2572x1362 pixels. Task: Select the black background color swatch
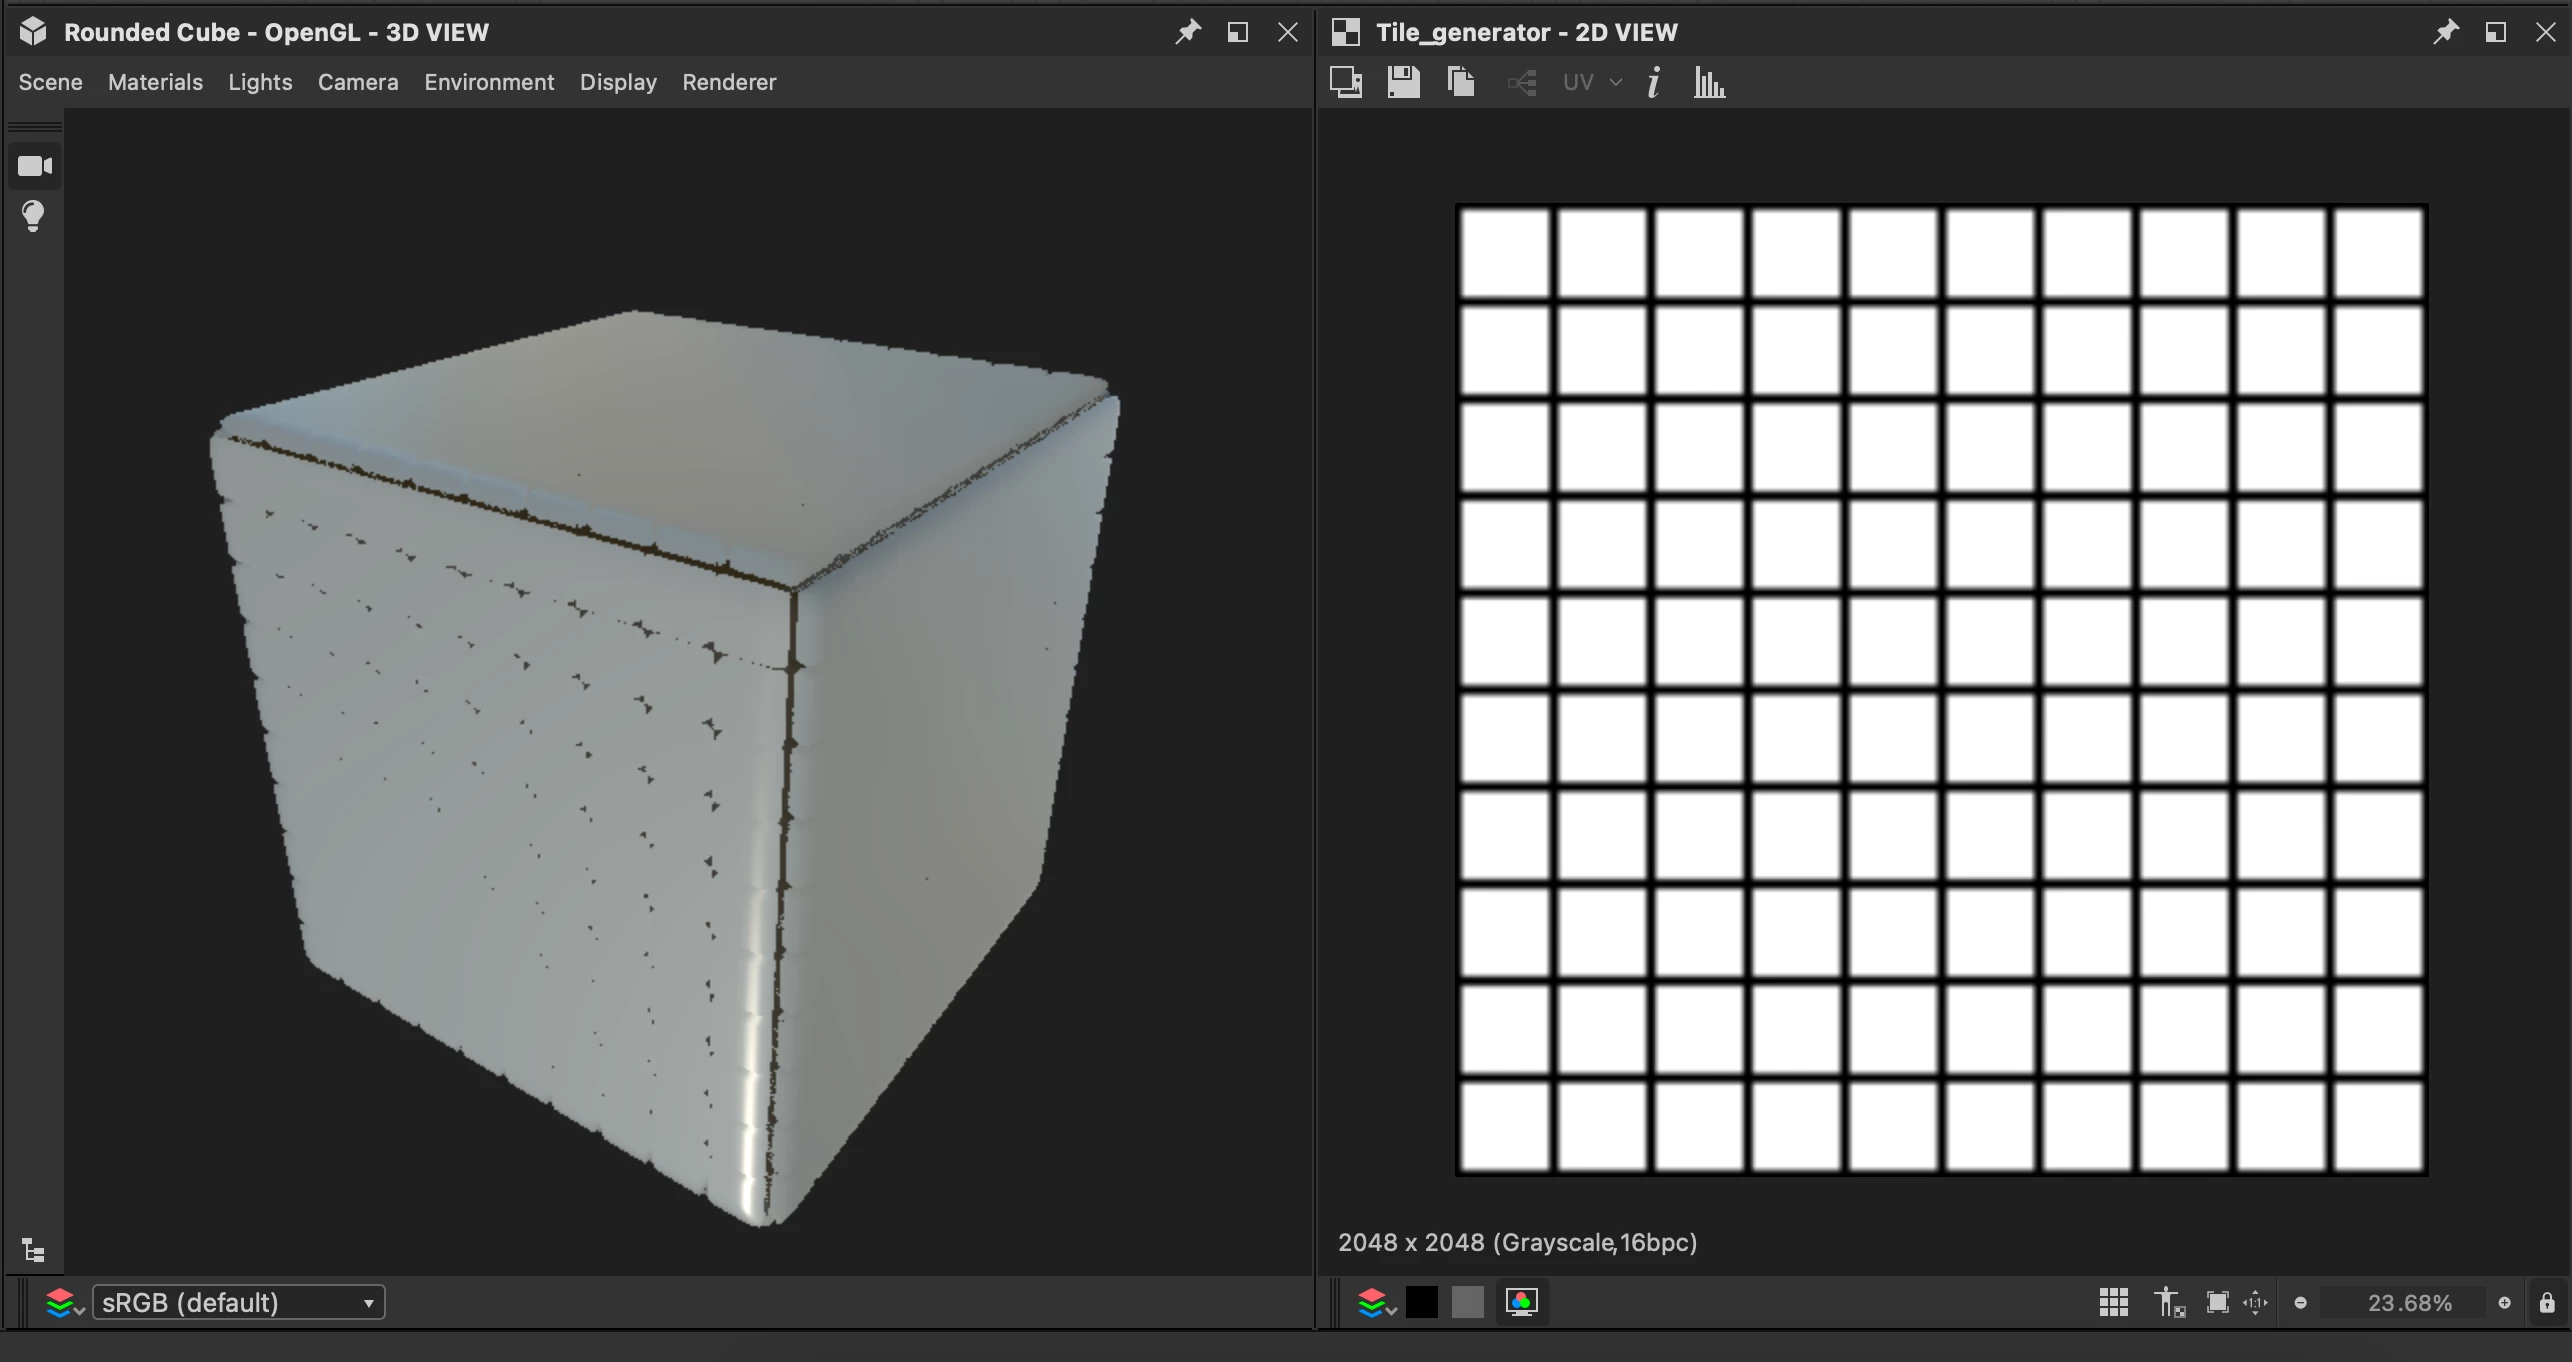pyautogui.click(x=1421, y=1302)
